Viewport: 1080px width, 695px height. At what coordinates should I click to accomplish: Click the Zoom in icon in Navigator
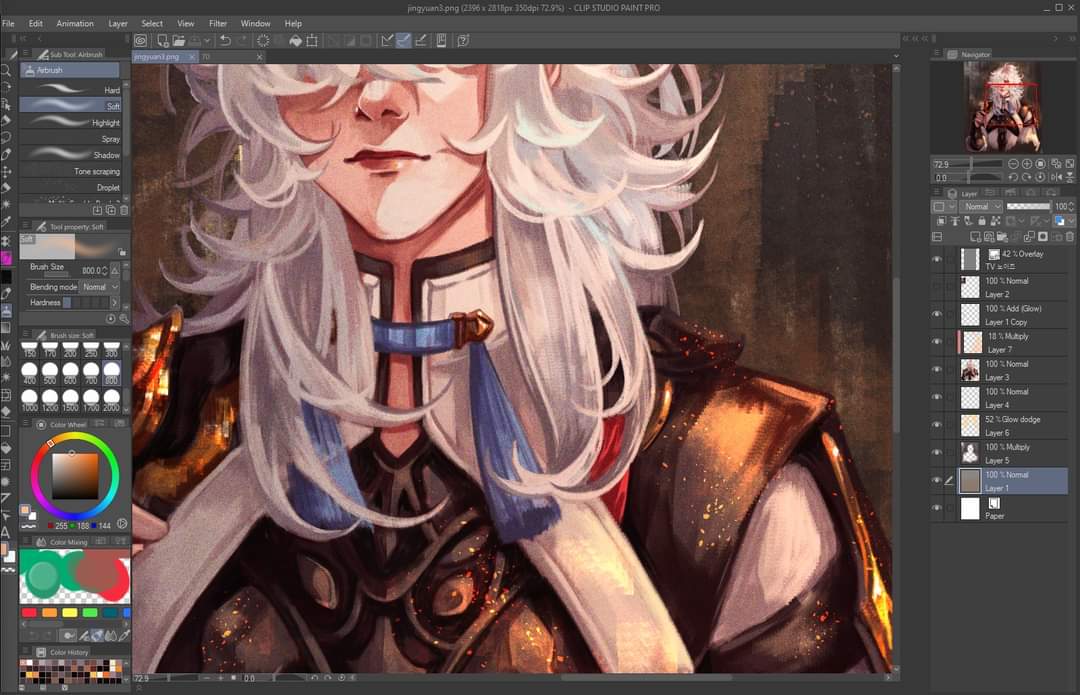1027,164
